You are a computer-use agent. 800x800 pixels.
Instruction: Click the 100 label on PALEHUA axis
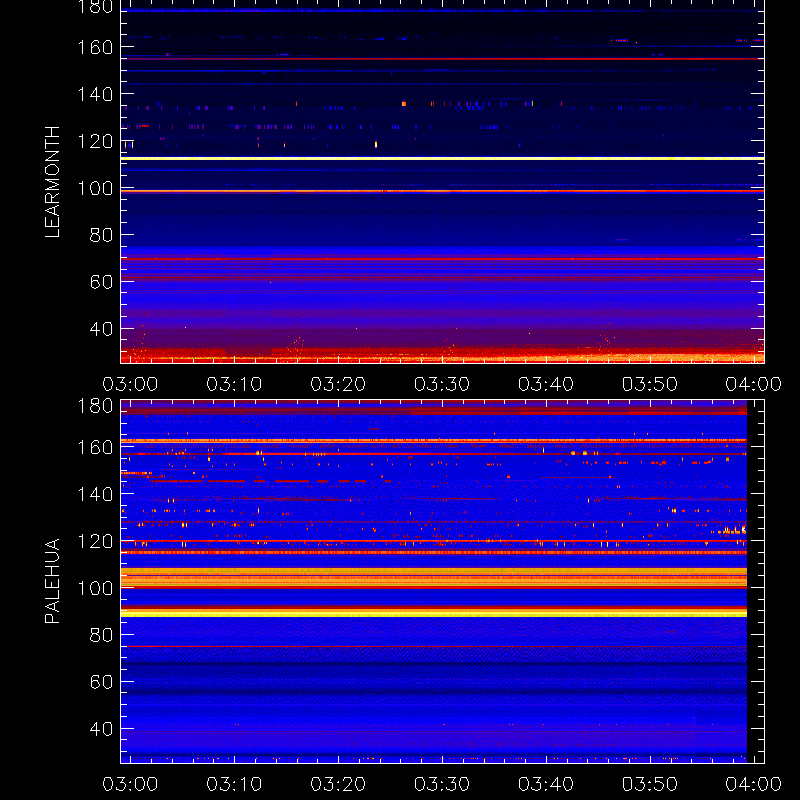pyautogui.click(x=95, y=588)
